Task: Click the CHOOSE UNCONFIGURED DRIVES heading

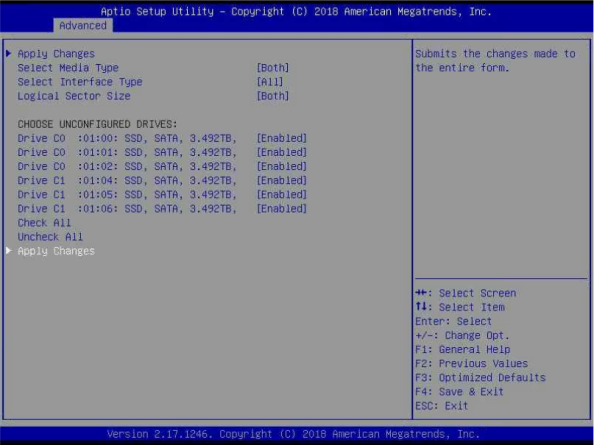Action: 97,124
